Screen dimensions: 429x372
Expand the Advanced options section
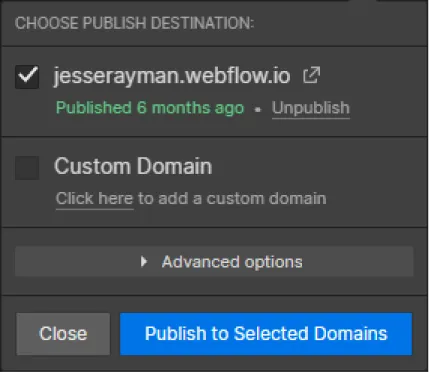tap(214, 262)
